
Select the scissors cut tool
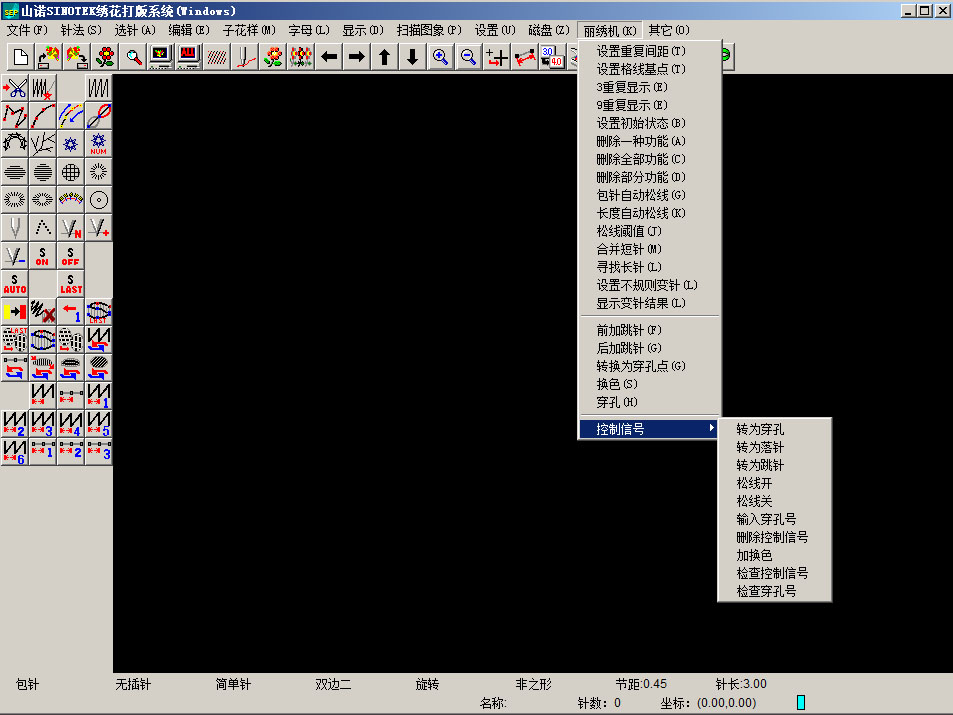click(x=15, y=88)
